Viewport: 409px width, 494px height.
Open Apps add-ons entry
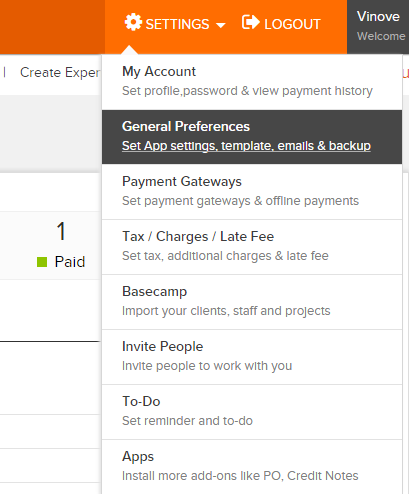[x=252, y=467]
